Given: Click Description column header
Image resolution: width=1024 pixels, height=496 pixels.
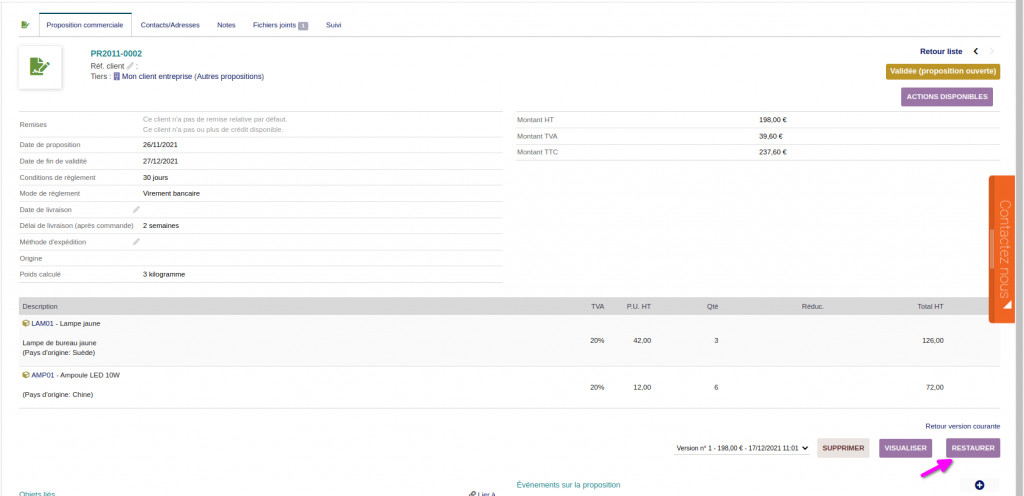Looking at the screenshot, I should [x=40, y=306].
